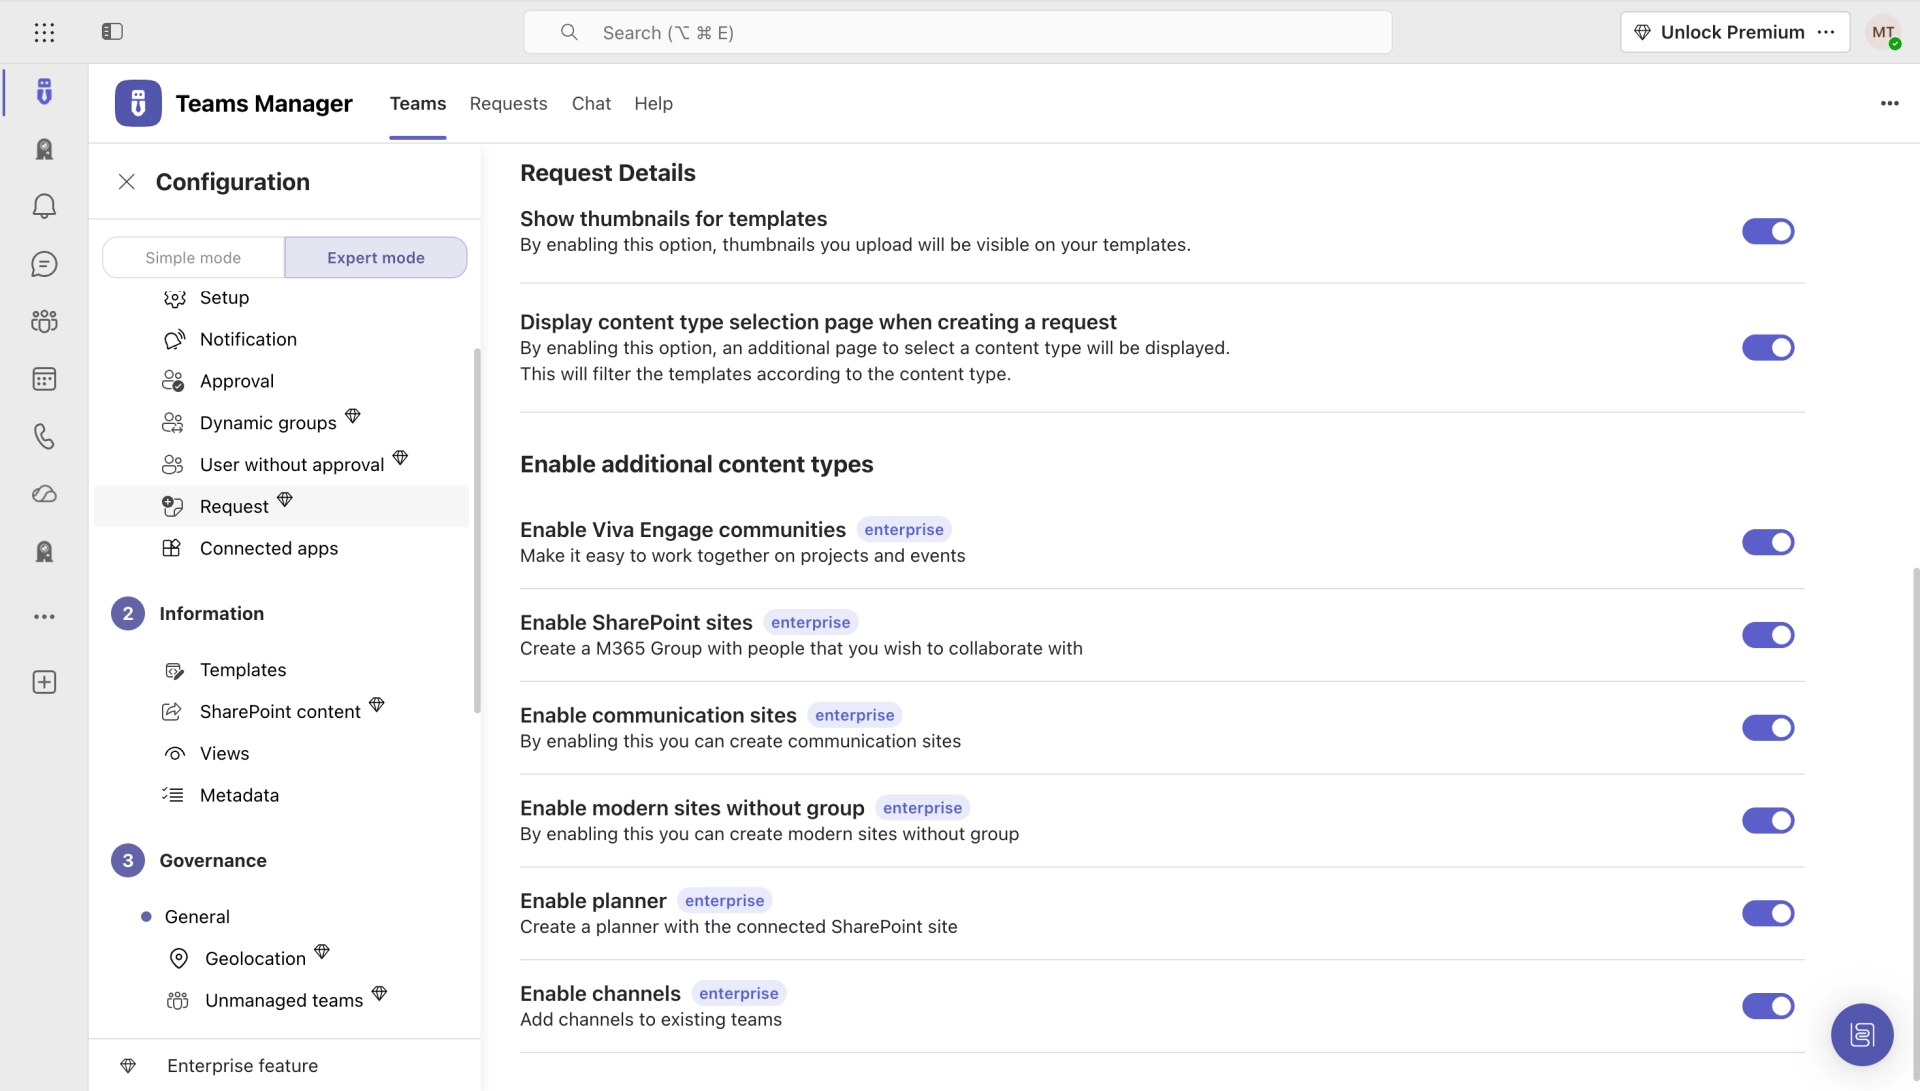The image size is (1920, 1091).
Task: Select Notification in the configuration list
Action: click(281, 339)
